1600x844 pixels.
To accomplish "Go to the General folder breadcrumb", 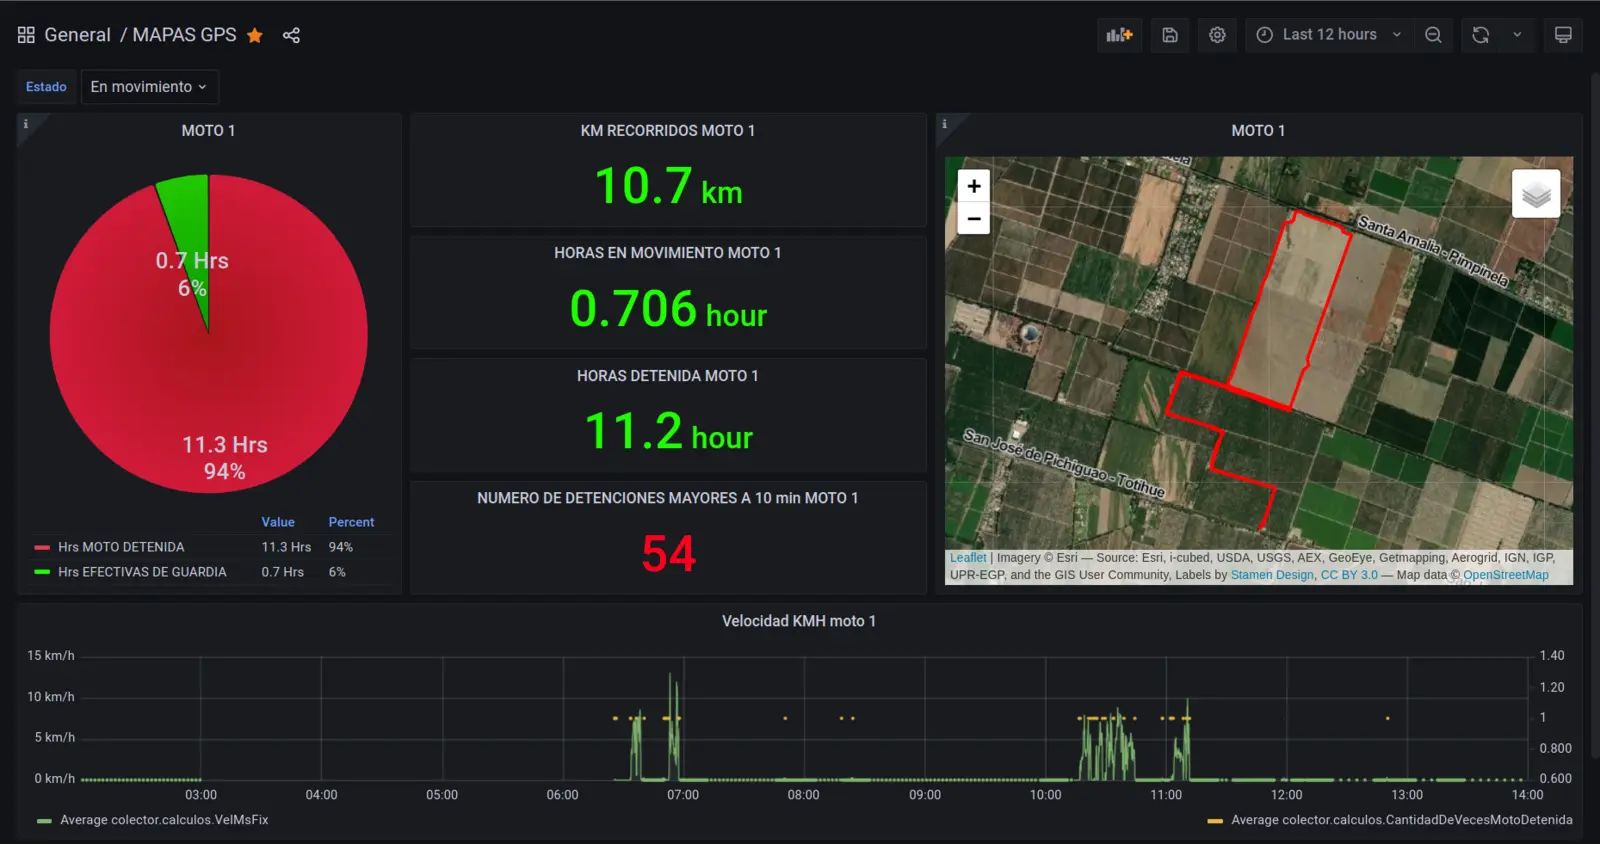I will point(78,35).
